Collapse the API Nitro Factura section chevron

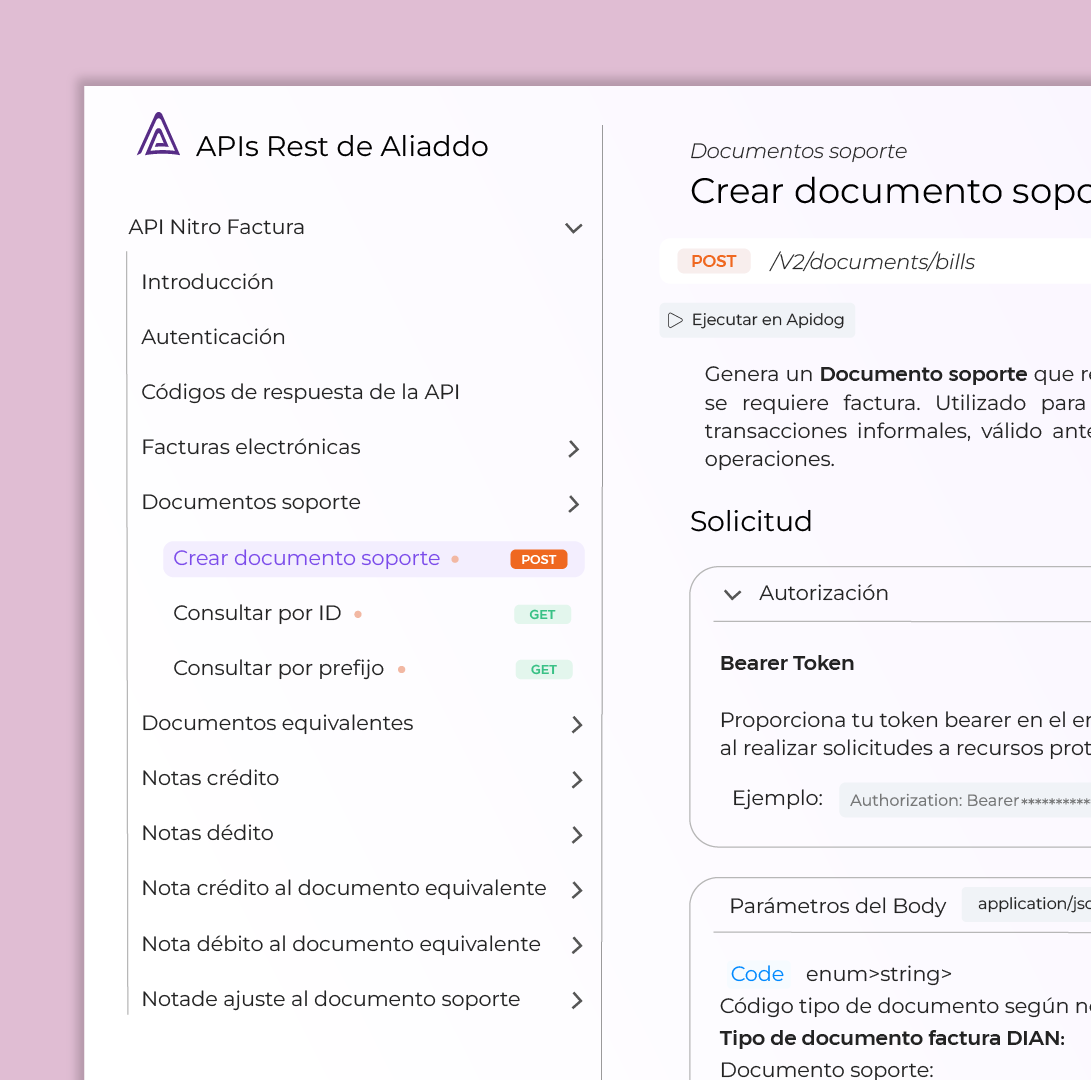574,228
